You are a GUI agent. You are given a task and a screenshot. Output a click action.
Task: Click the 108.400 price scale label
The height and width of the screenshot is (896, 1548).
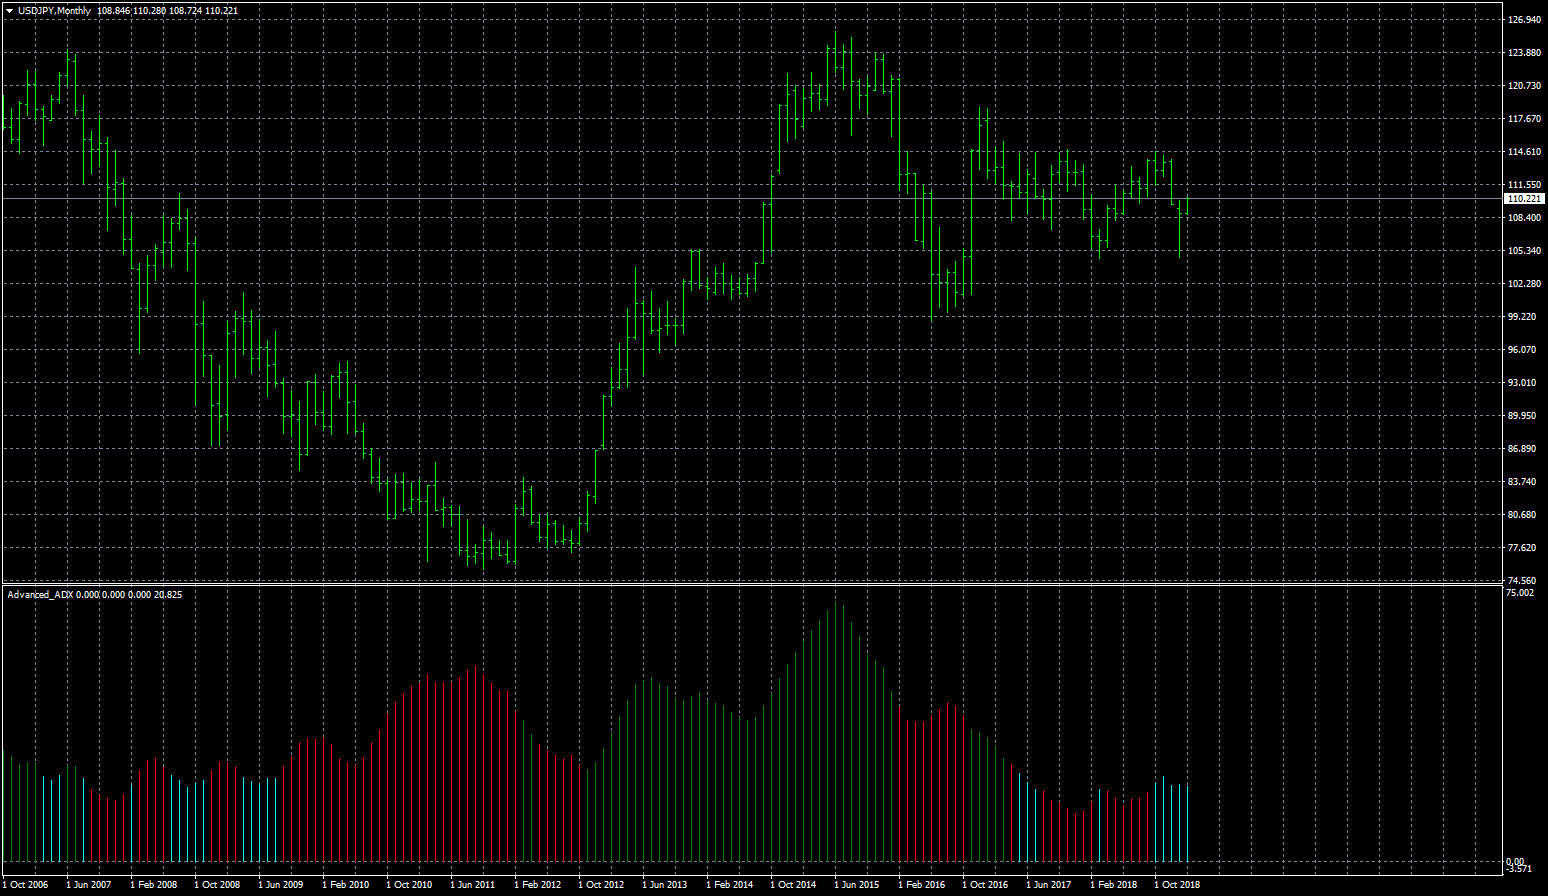point(1524,218)
